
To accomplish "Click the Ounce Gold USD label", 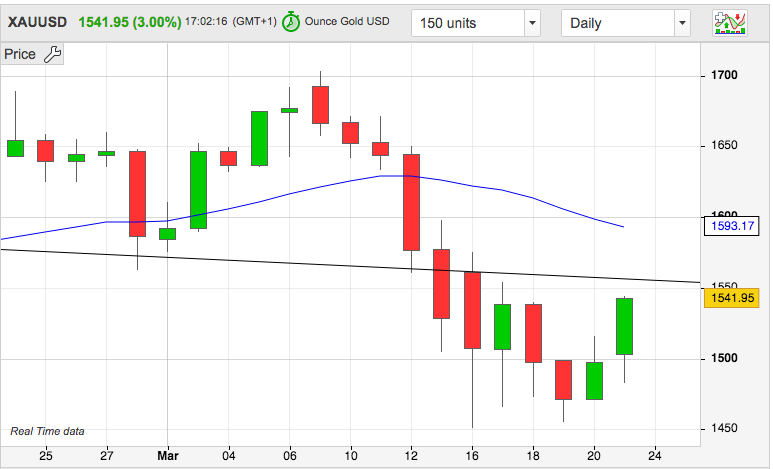I will pyautogui.click(x=347, y=22).
